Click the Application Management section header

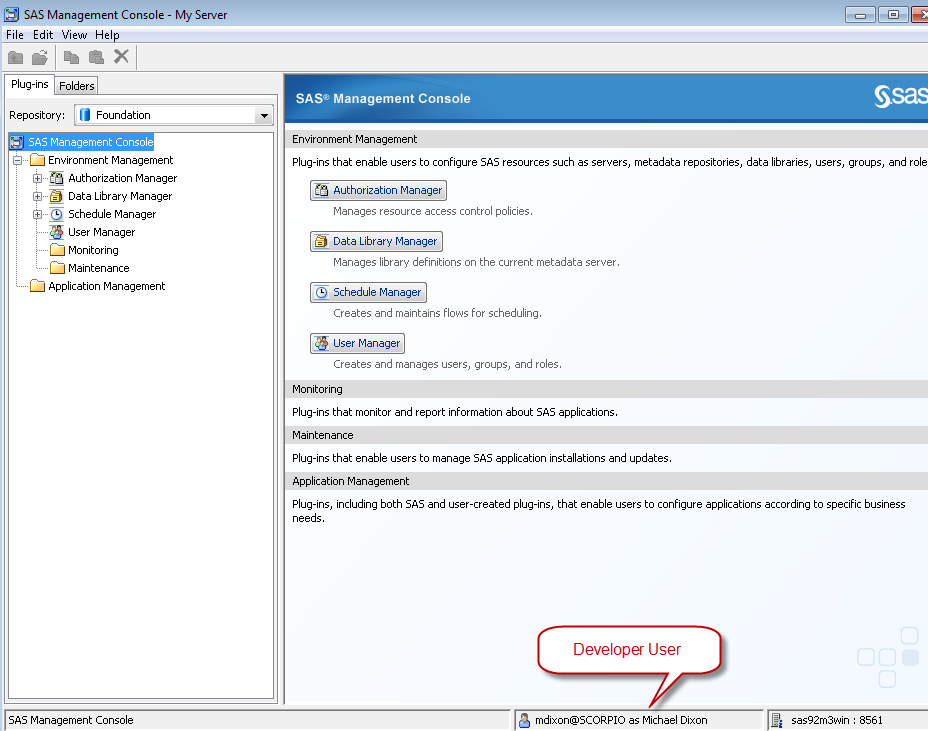point(607,481)
